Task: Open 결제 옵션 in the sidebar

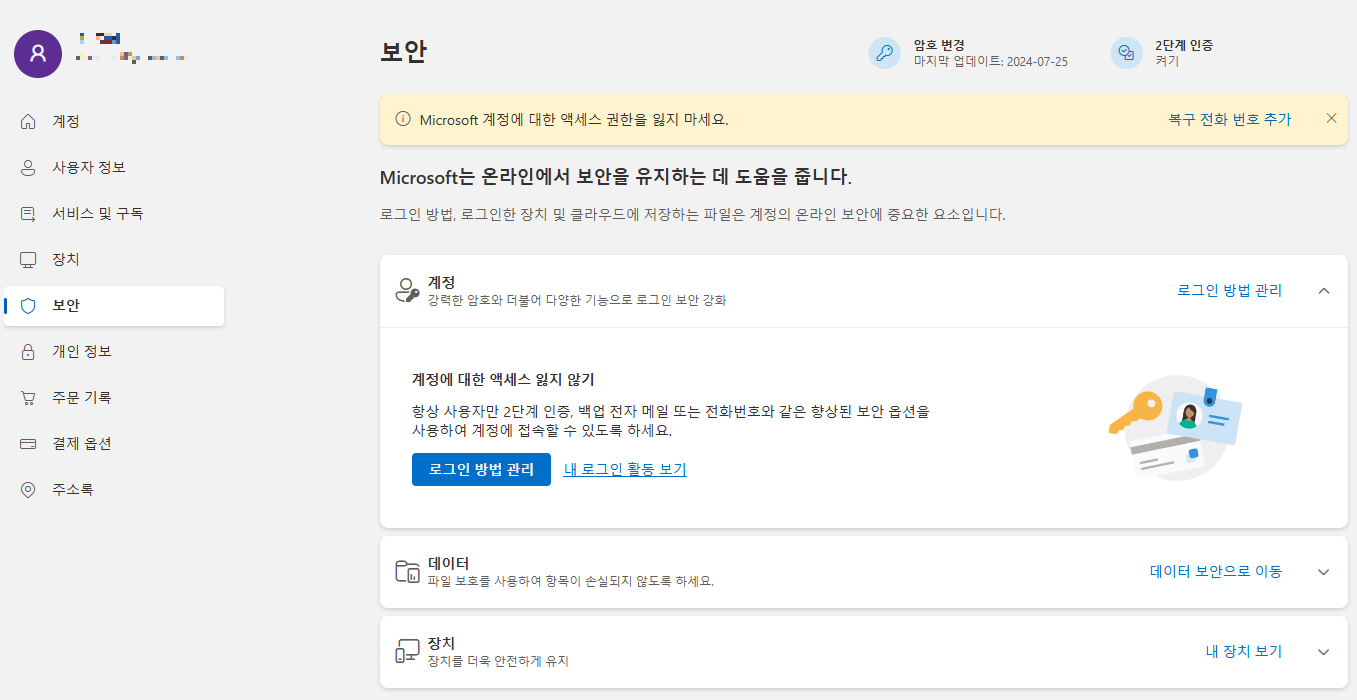Action: pos(114,444)
